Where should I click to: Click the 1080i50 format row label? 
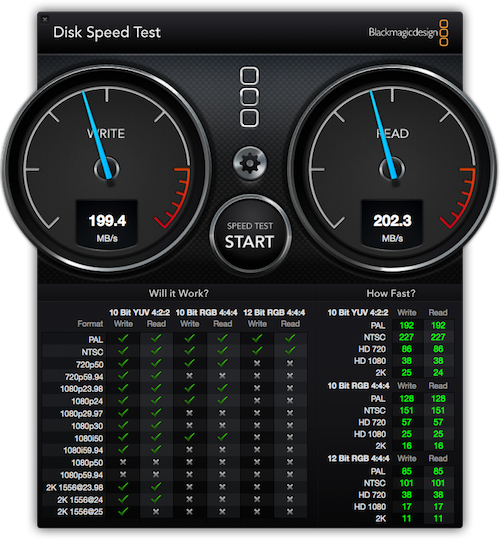[x=88, y=438]
